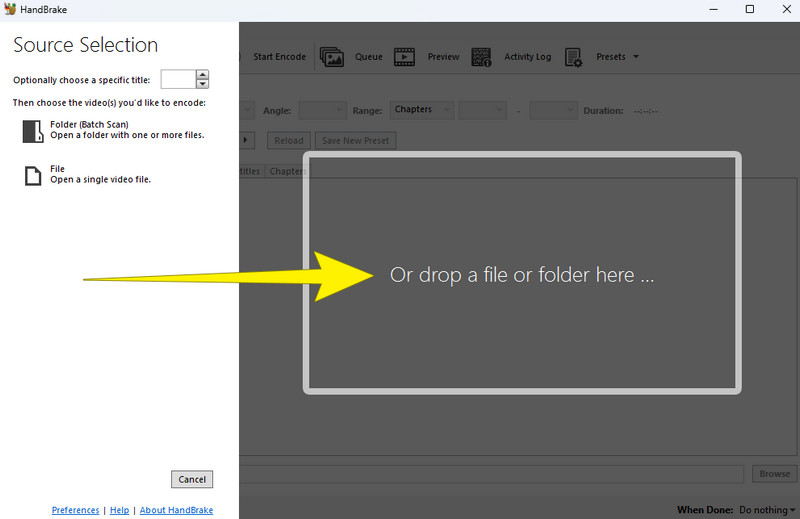Open the When Done dropdown
Screen dimensions: 800x519
tap(765, 510)
